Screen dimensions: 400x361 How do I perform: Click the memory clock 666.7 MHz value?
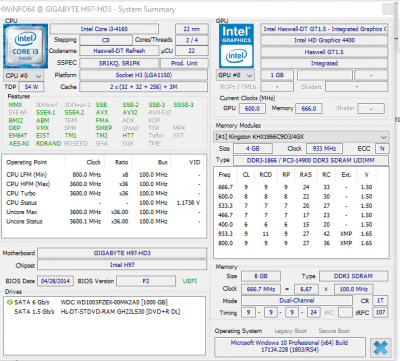click(x=261, y=289)
